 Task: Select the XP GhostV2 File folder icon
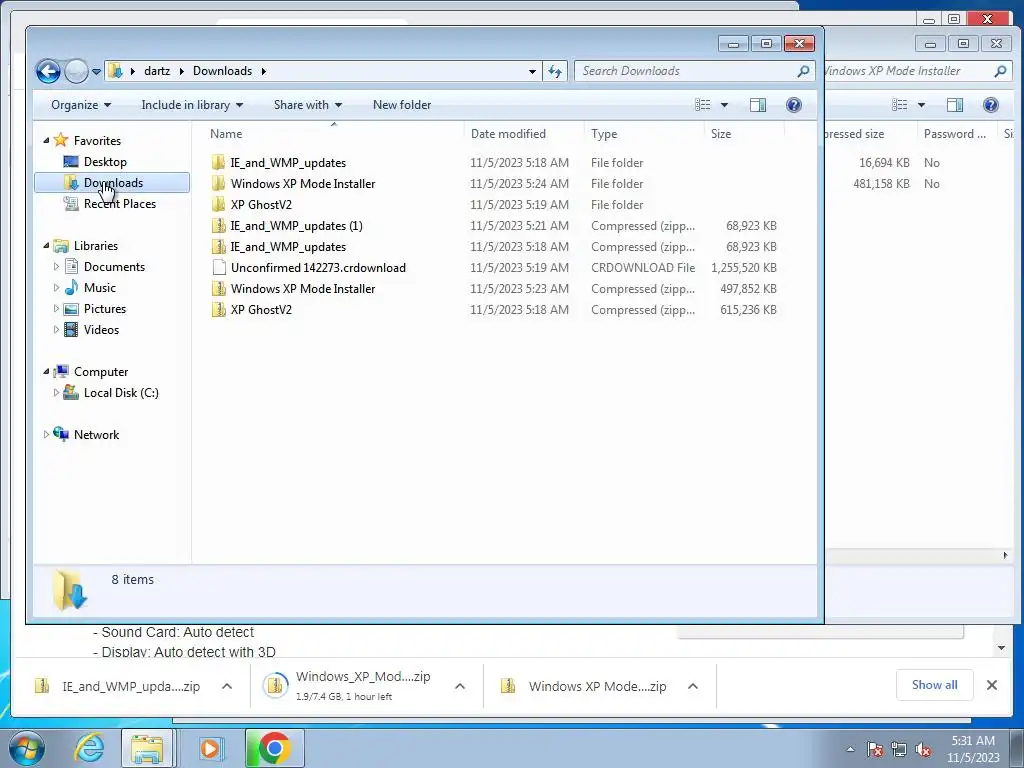pyautogui.click(x=218, y=204)
